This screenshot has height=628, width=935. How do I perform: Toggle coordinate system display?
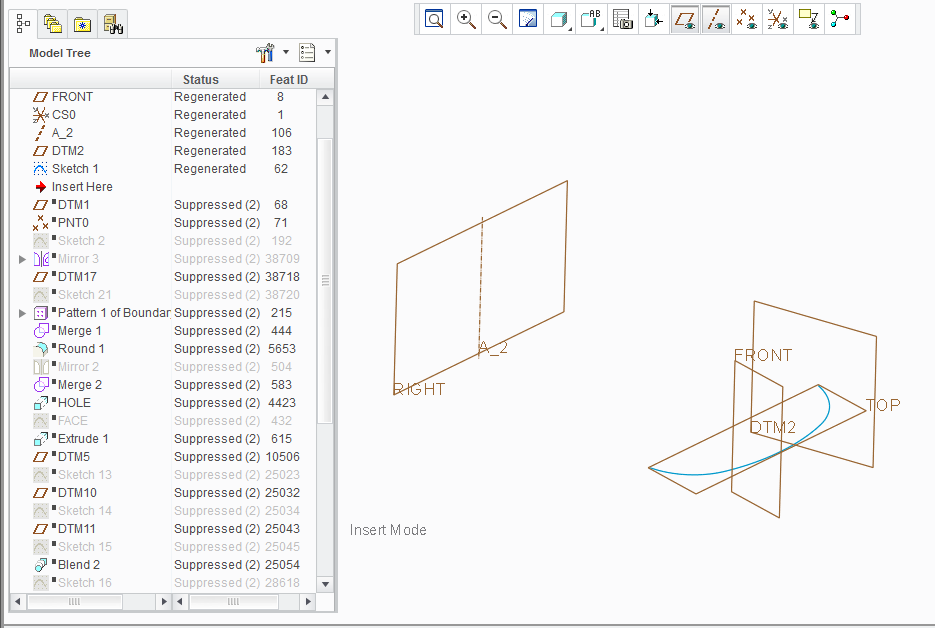point(778,19)
